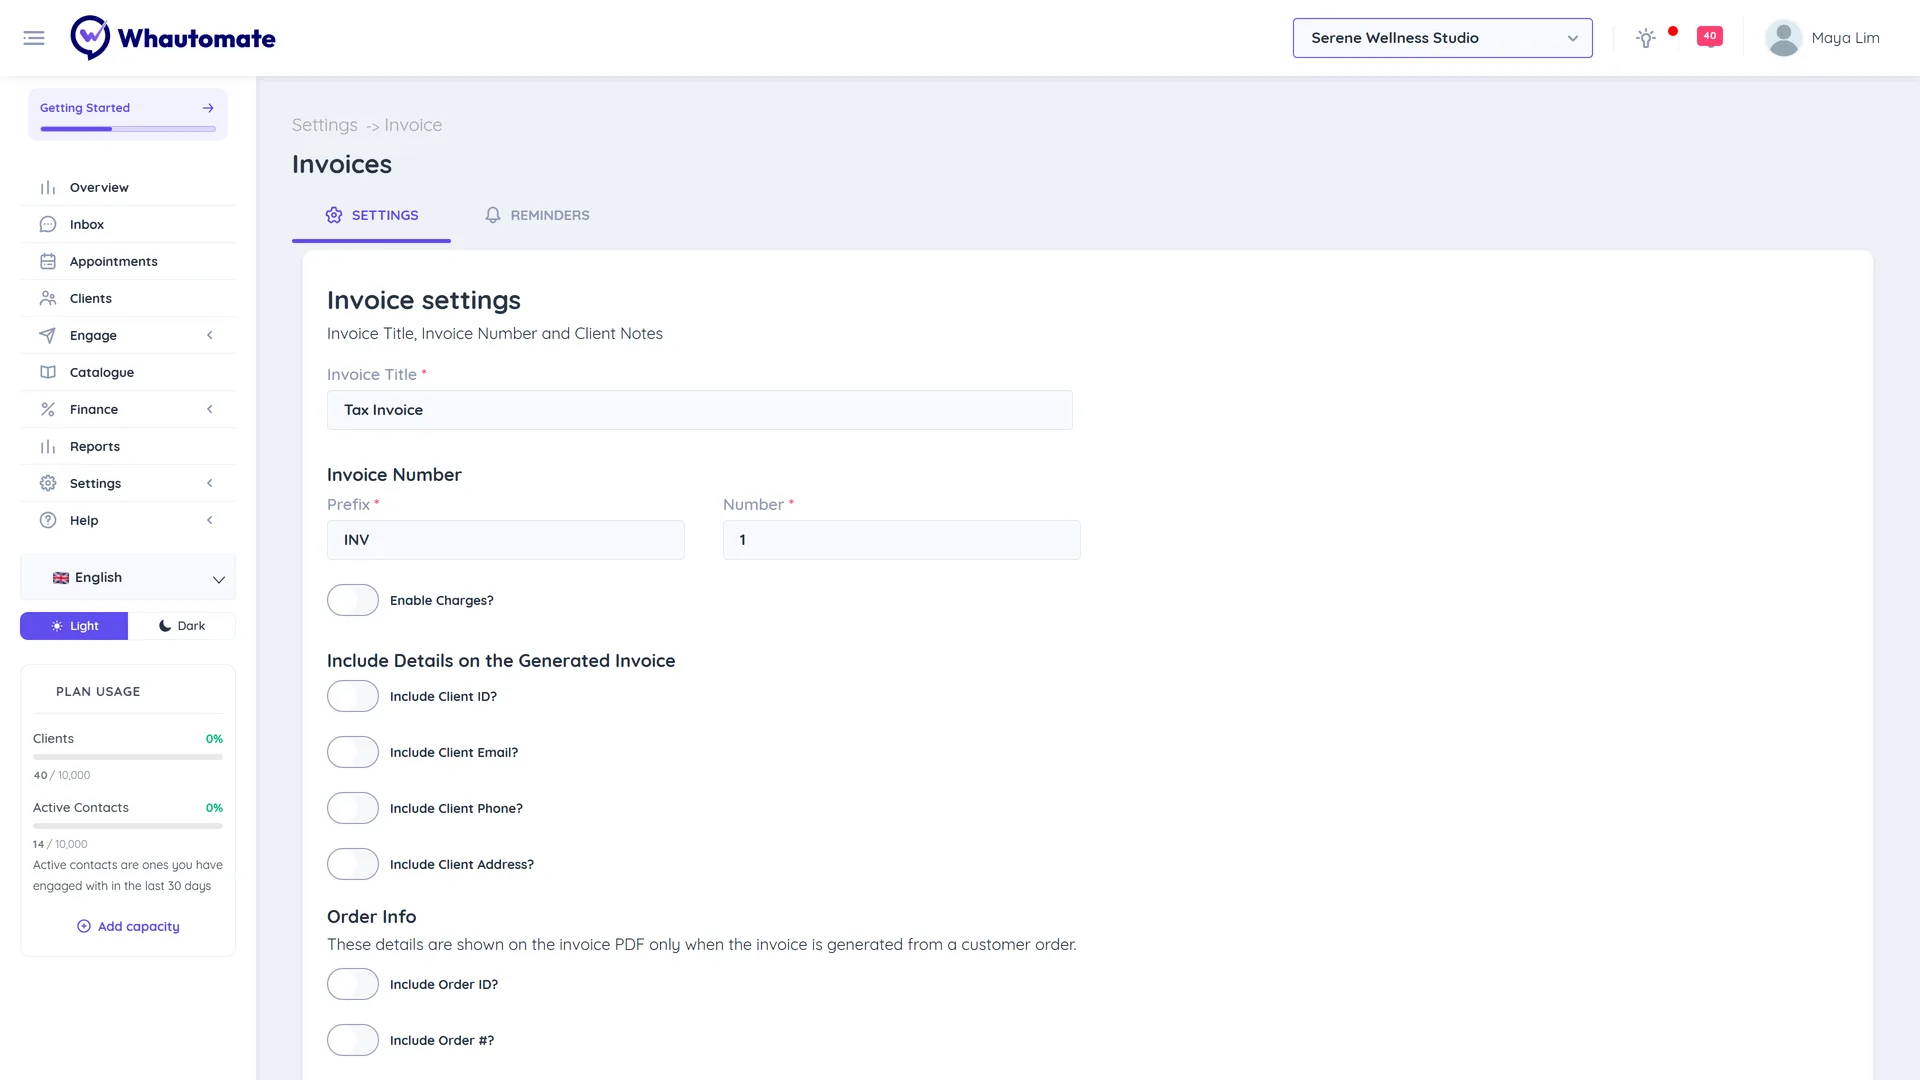Open Reports chart icon in sidebar
1920x1080 pixels.
pos(48,447)
